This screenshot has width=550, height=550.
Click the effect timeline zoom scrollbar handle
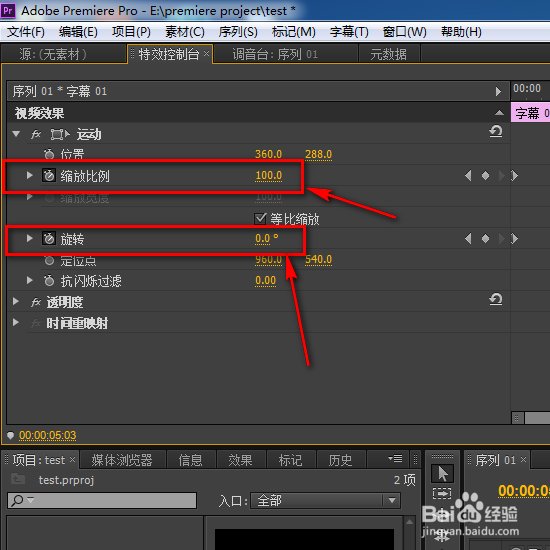[517, 418]
